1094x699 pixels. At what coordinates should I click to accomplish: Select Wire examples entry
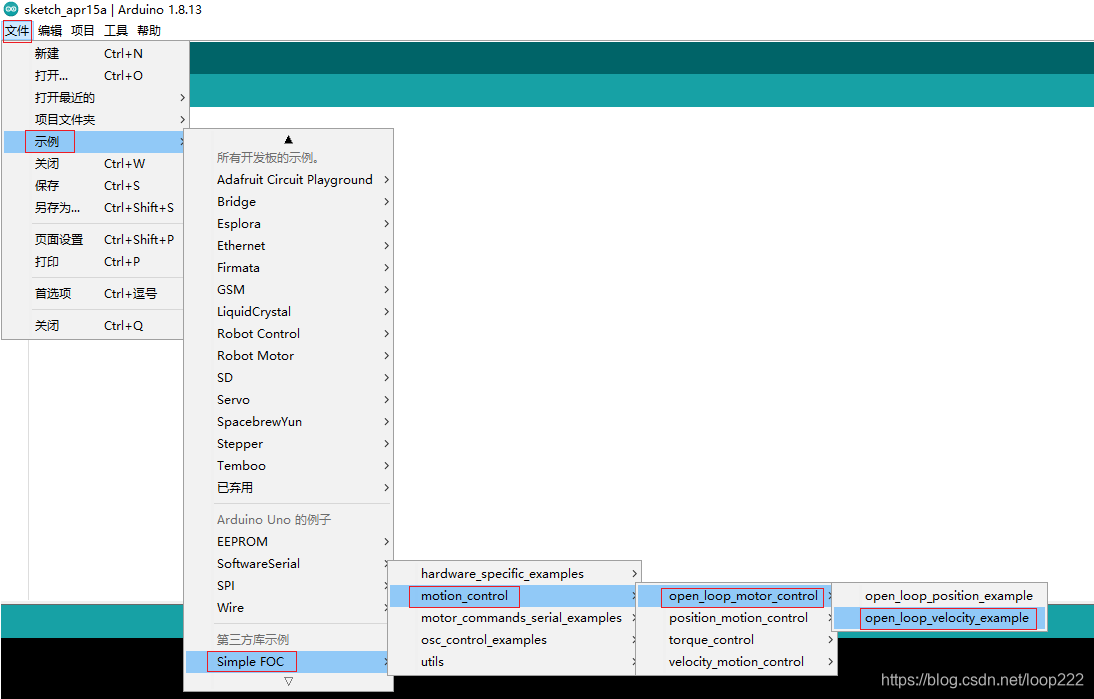(x=288, y=608)
